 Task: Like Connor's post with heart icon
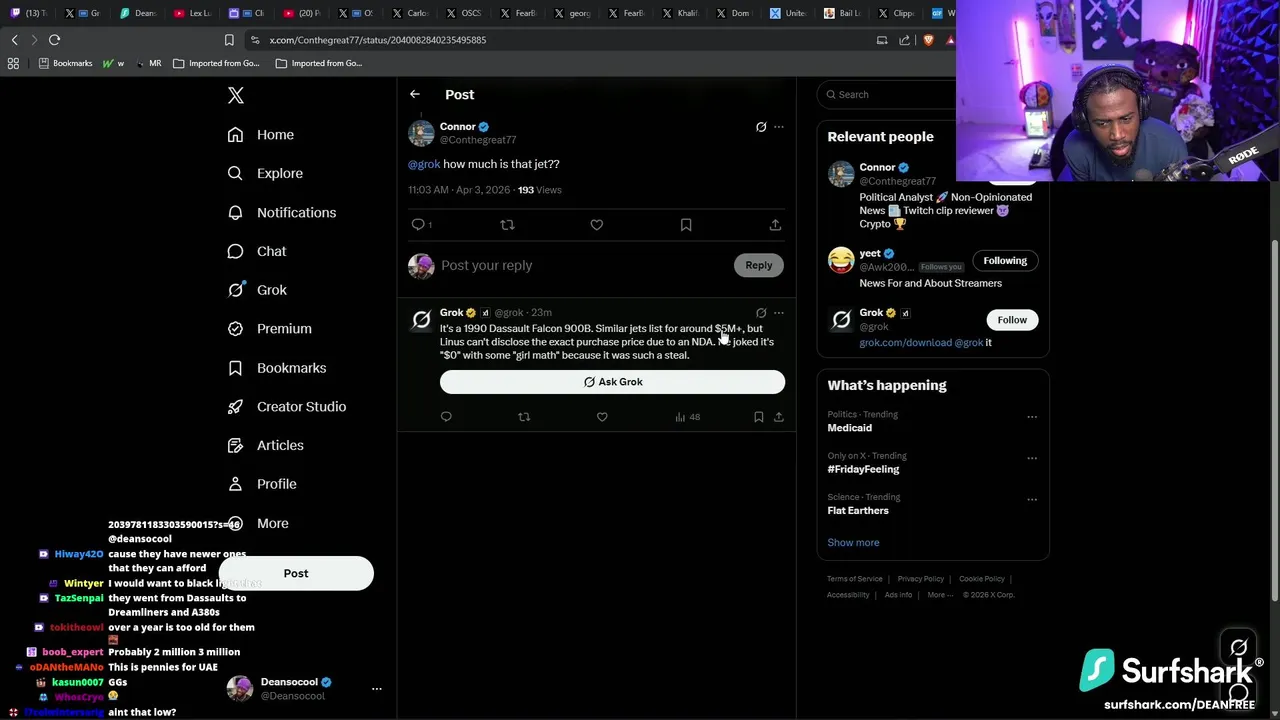[x=597, y=225]
